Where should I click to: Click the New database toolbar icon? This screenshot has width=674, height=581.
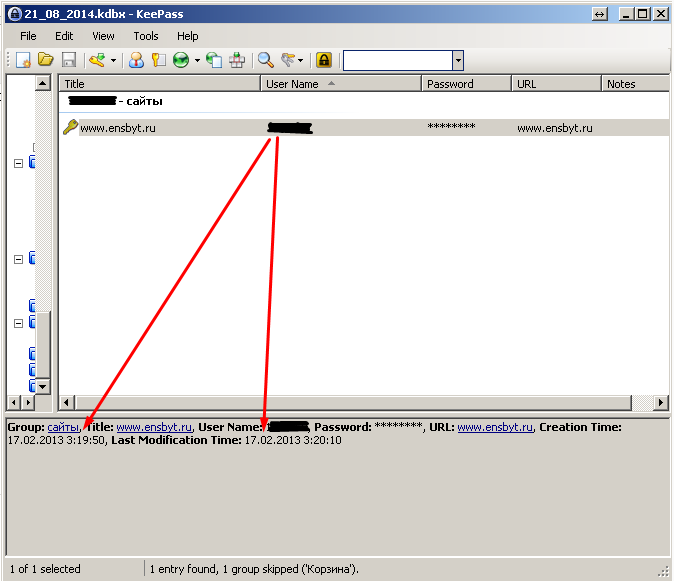point(23,60)
